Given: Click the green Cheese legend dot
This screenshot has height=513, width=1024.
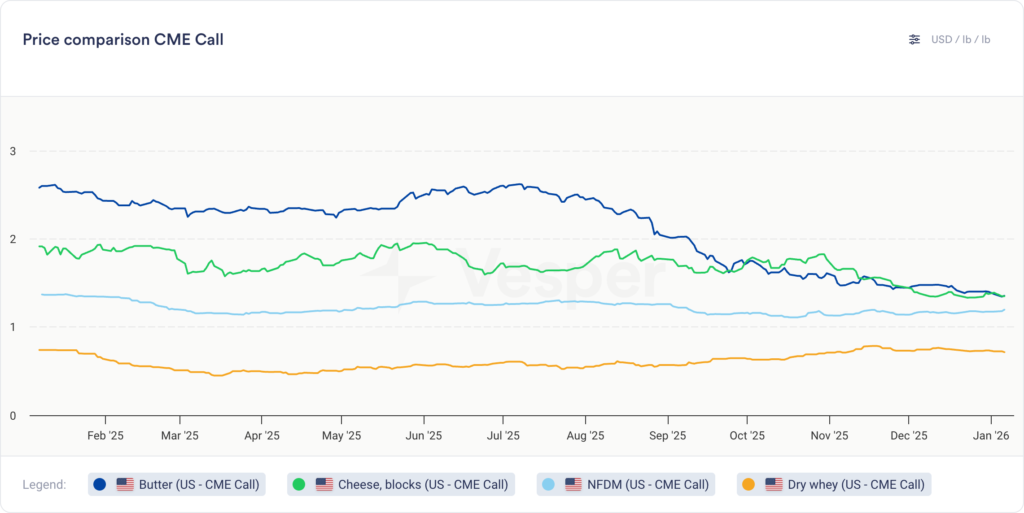Looking at the screenshot, I should (298, 485).
